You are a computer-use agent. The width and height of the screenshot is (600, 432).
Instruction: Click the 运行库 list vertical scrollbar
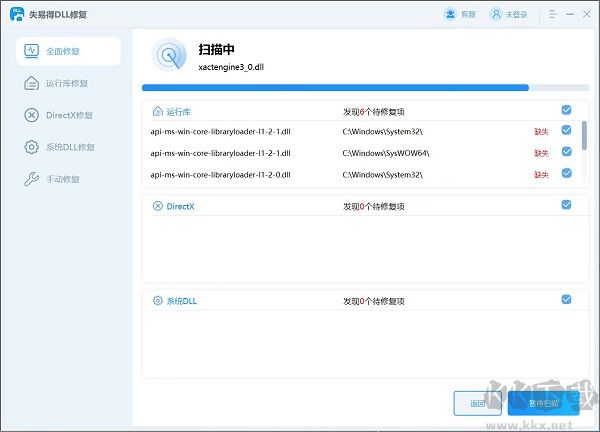(x=584, y=135)
